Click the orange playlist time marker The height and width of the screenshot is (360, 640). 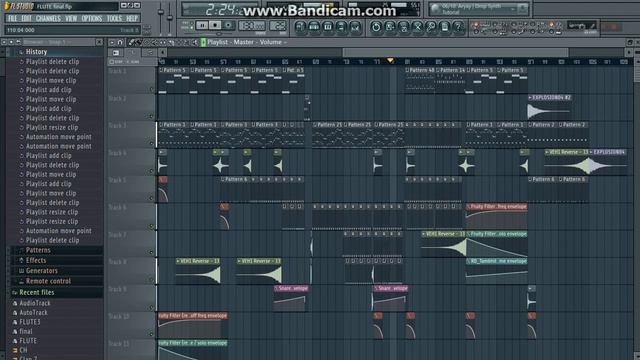(x=390, y=61)
